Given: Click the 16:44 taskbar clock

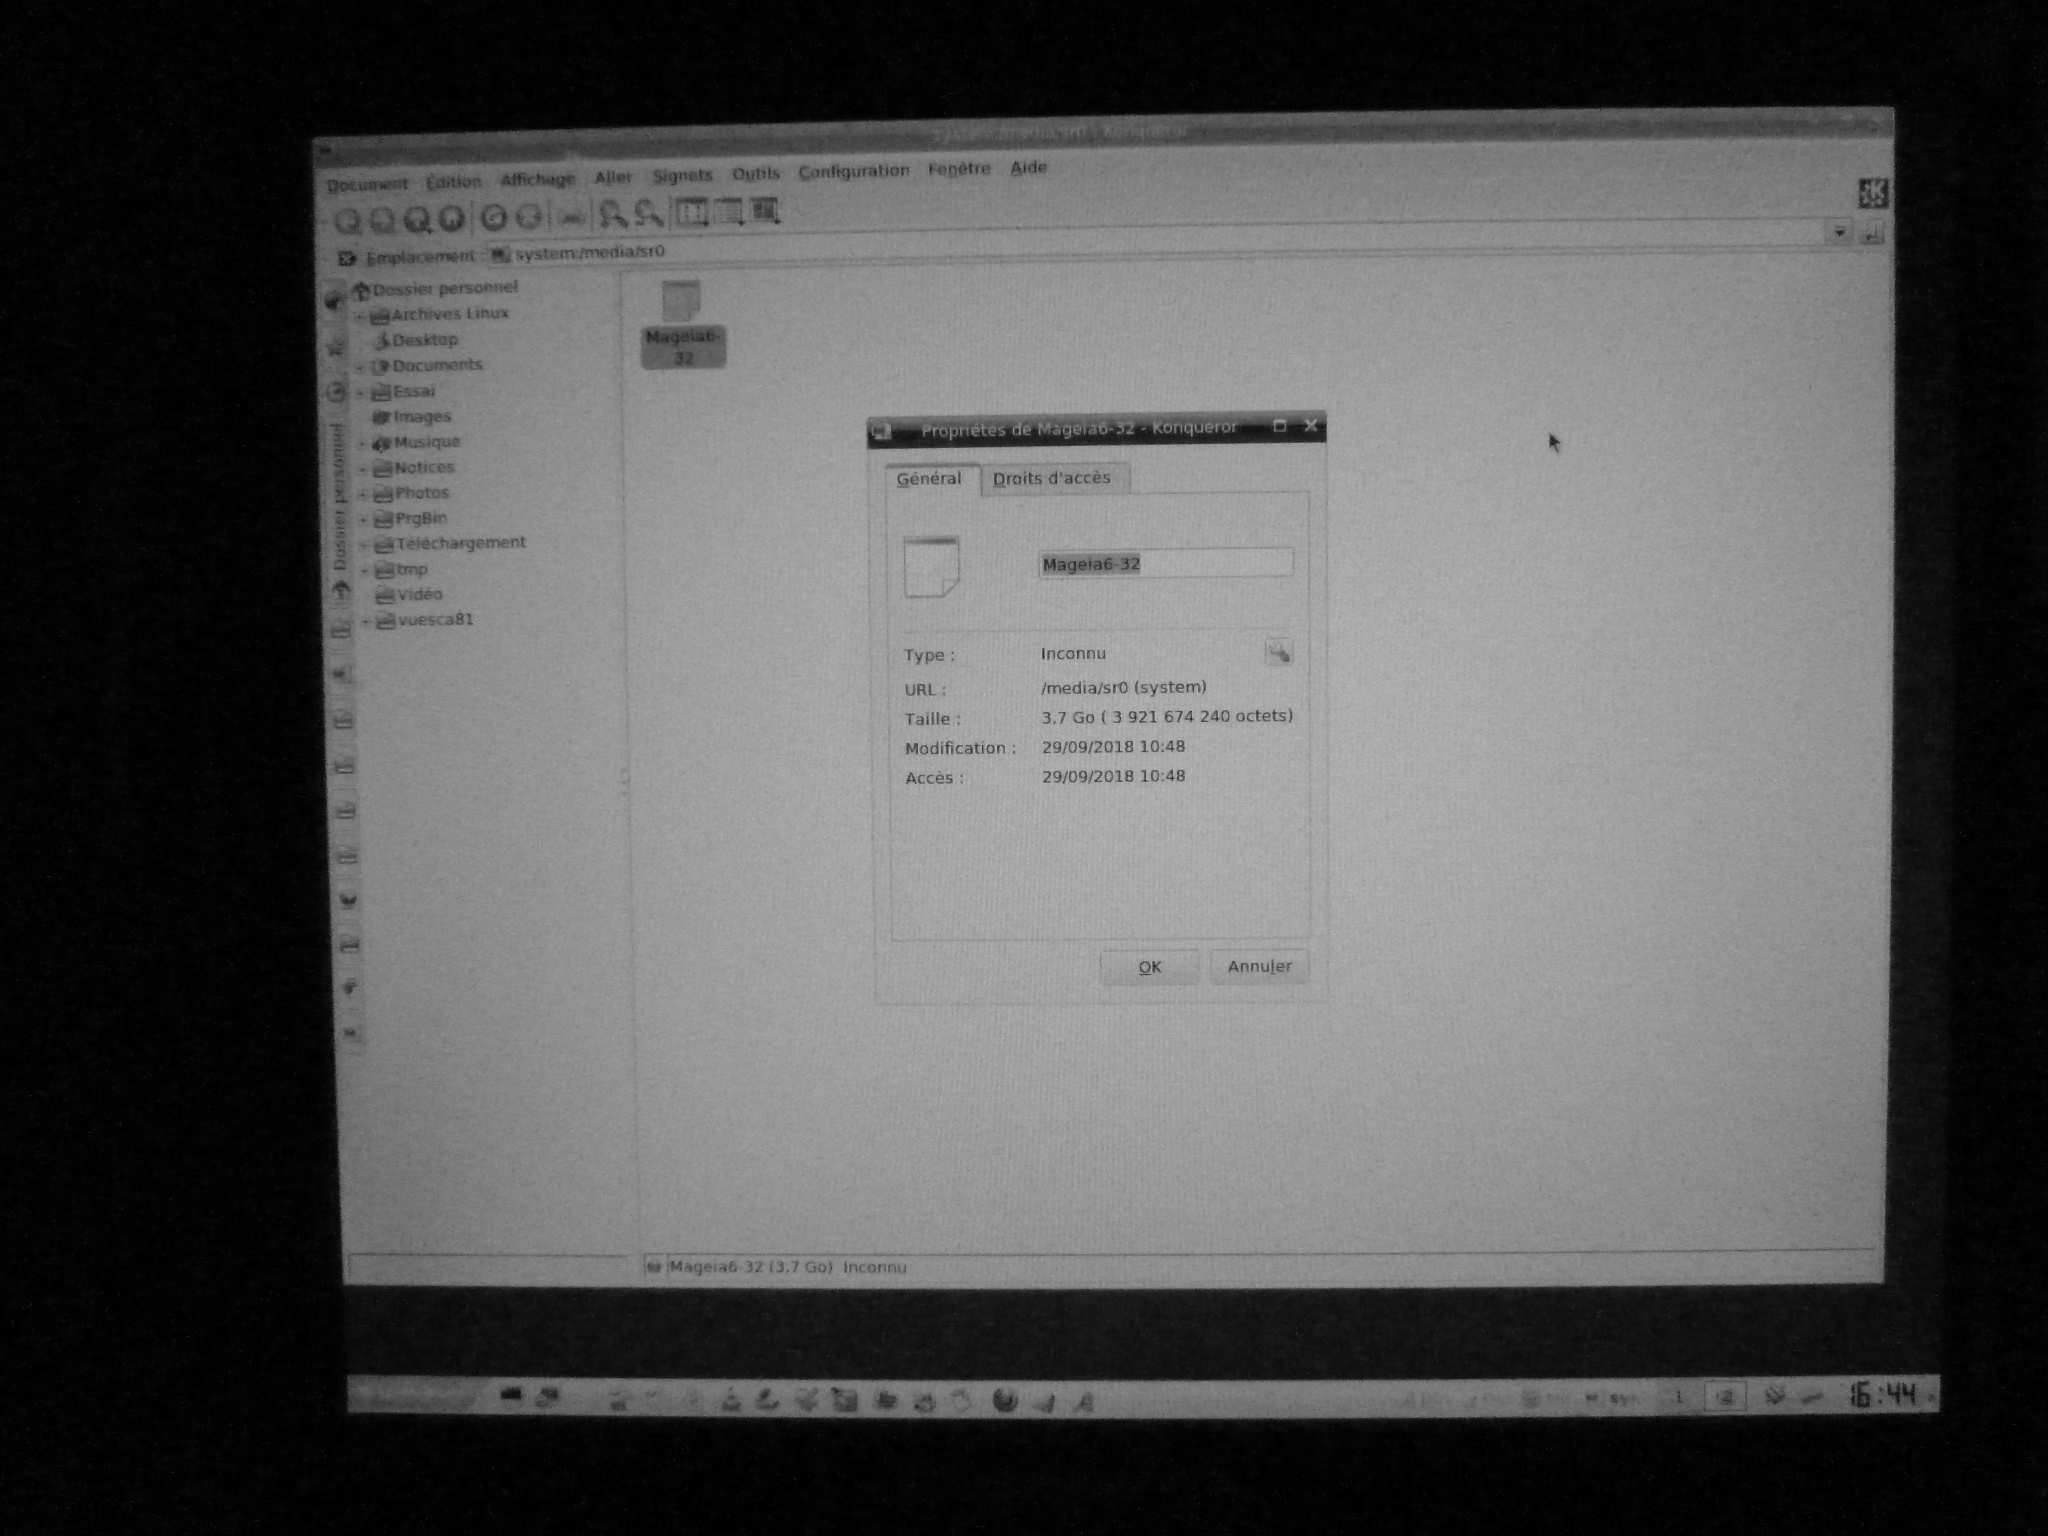Looking at the screenshot, I should point(1882,1394).
